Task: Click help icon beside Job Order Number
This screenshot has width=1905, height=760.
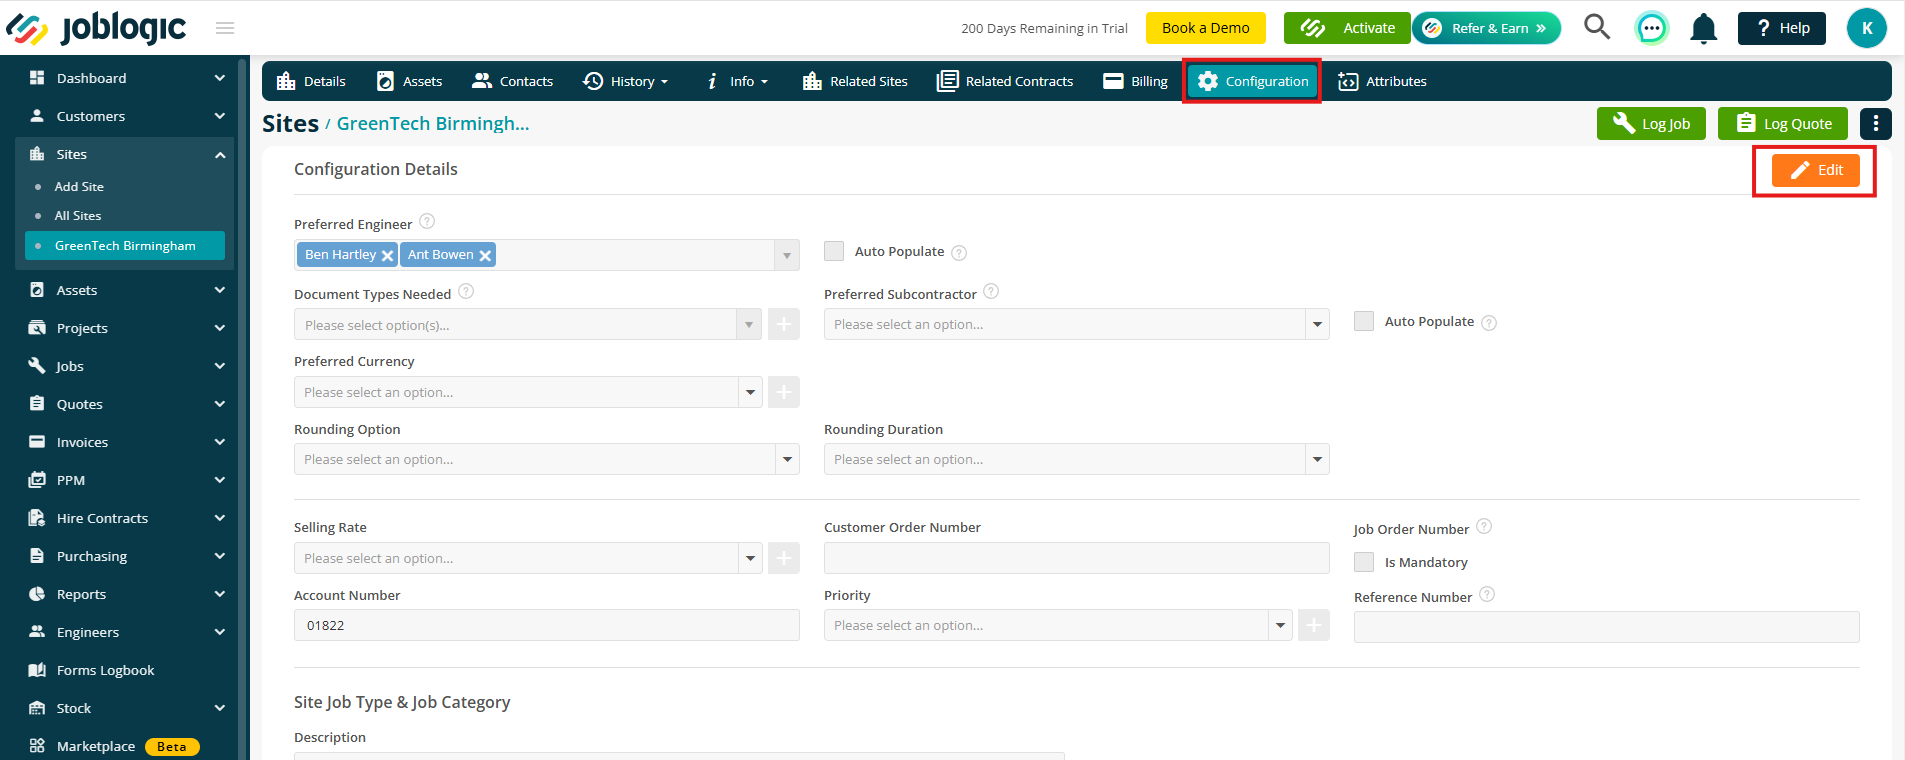Action: 1484,526
